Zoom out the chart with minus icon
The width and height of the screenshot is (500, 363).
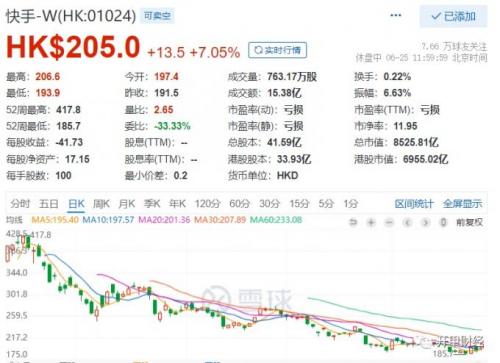pyautogui.click(x=389, y=222)
